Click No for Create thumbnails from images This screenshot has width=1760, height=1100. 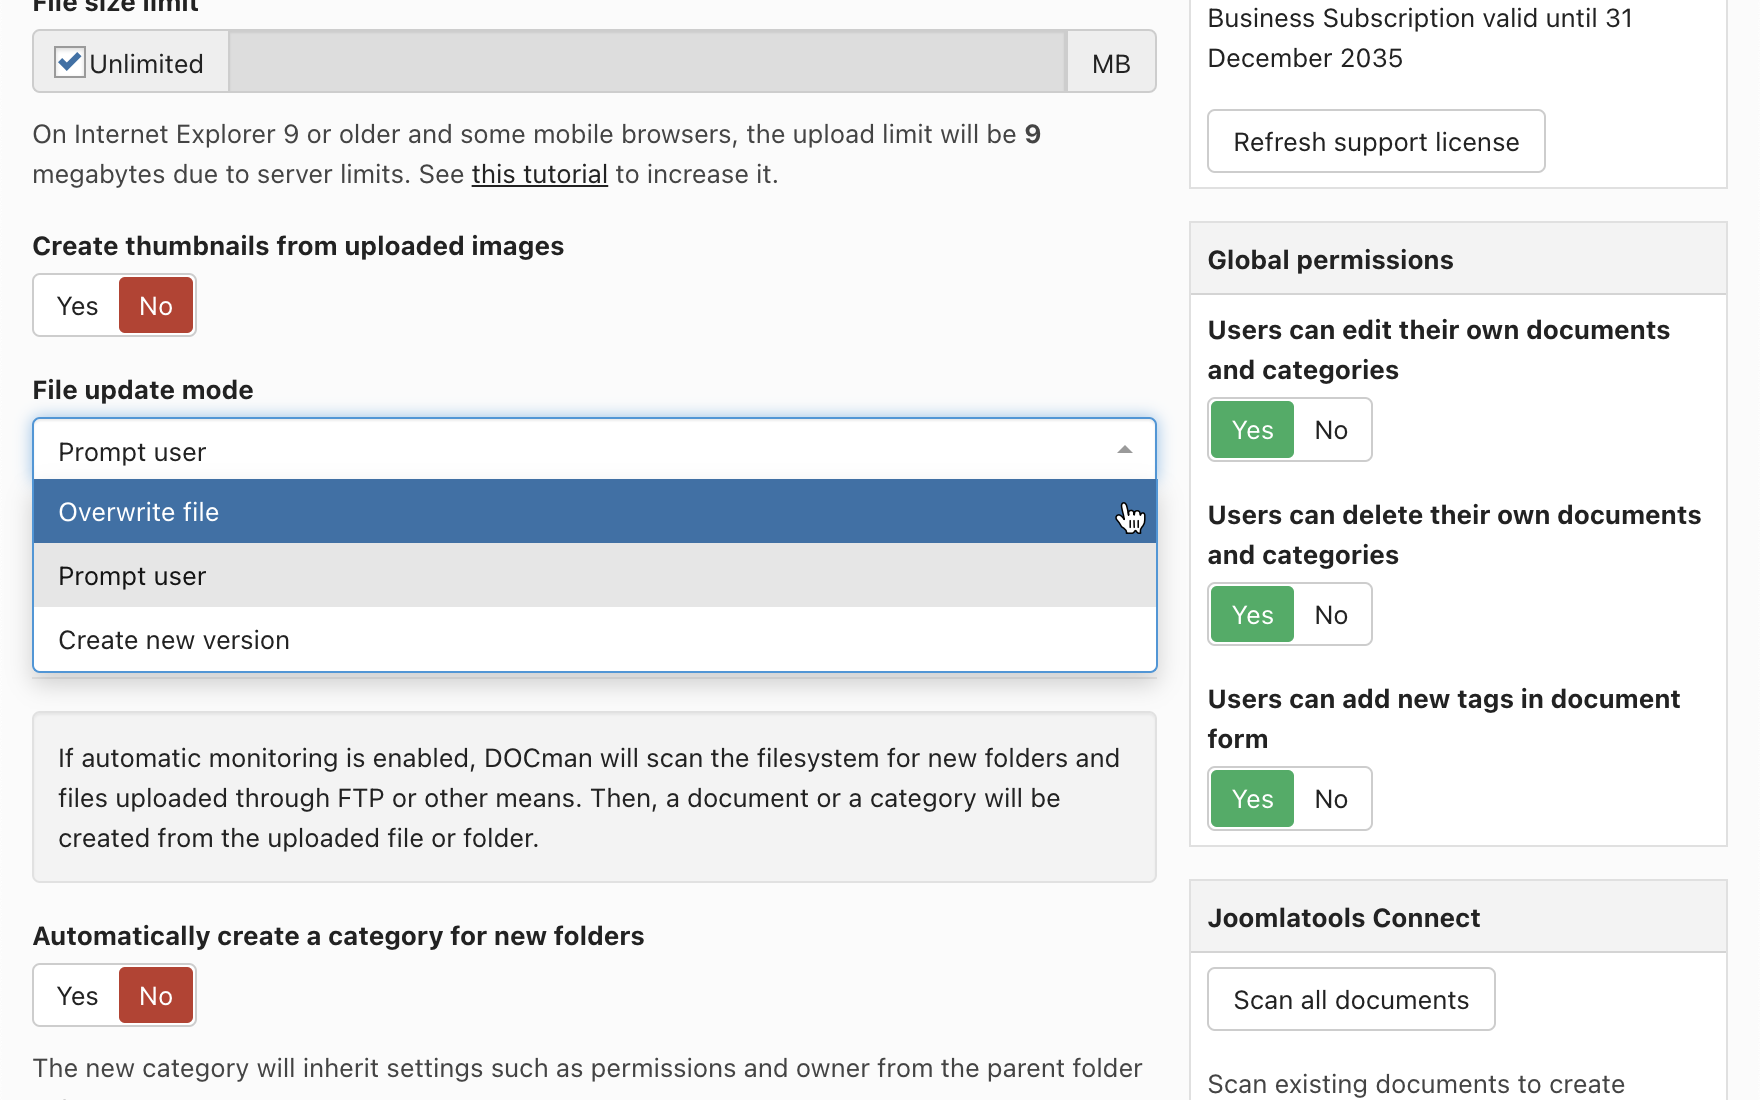[156, 306]
